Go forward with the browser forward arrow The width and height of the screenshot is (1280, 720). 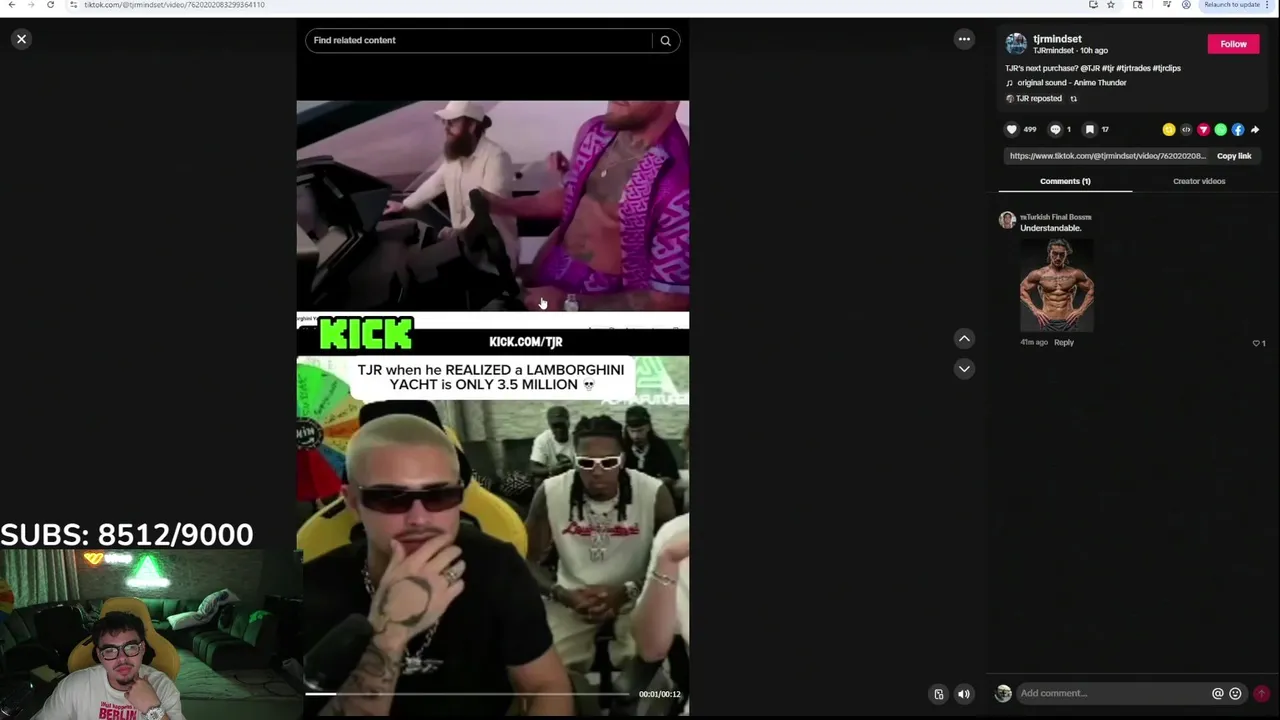pyautogui.click(x=30, y=5)
